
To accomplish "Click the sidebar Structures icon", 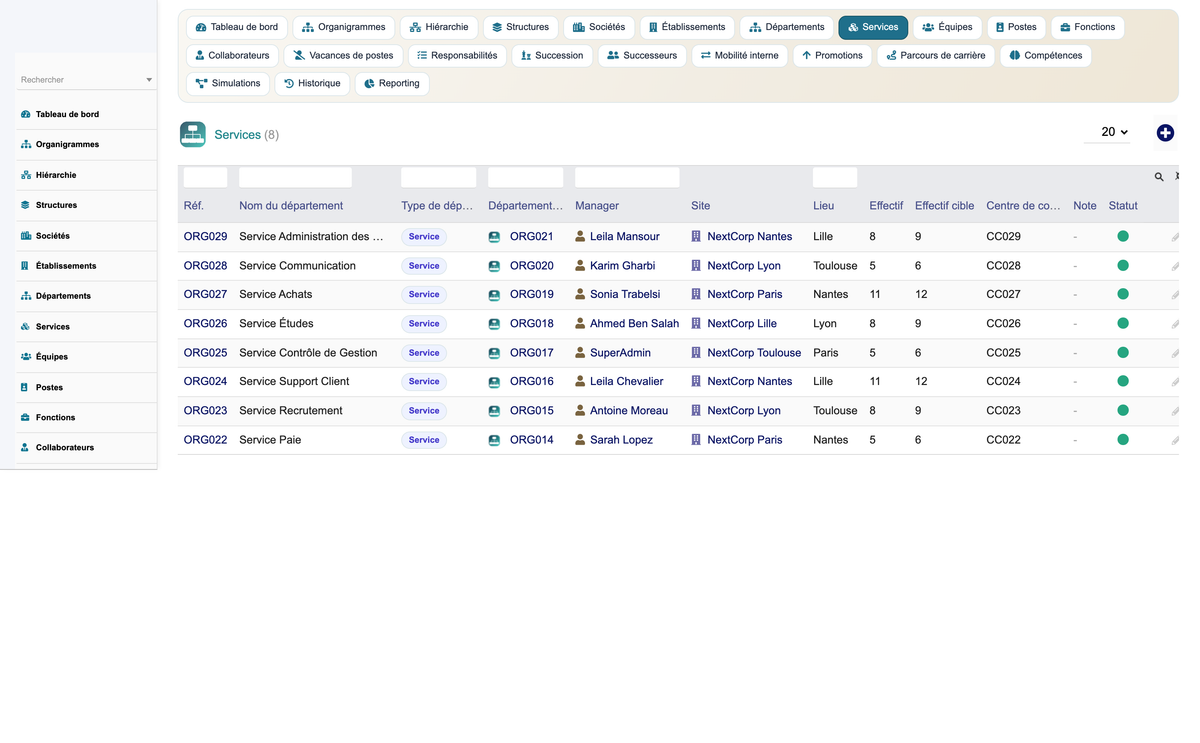I will pyautogui.click(x=26, y=205).
